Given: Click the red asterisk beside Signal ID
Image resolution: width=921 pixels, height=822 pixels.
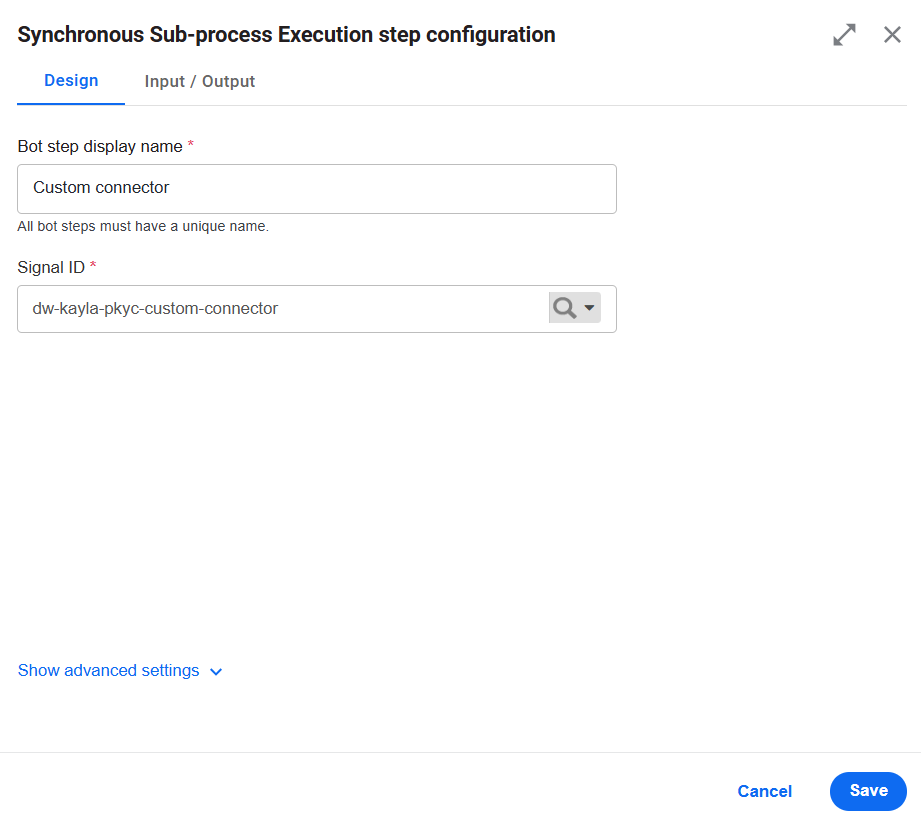Looking at the screenshot, I should click(93, 266).
